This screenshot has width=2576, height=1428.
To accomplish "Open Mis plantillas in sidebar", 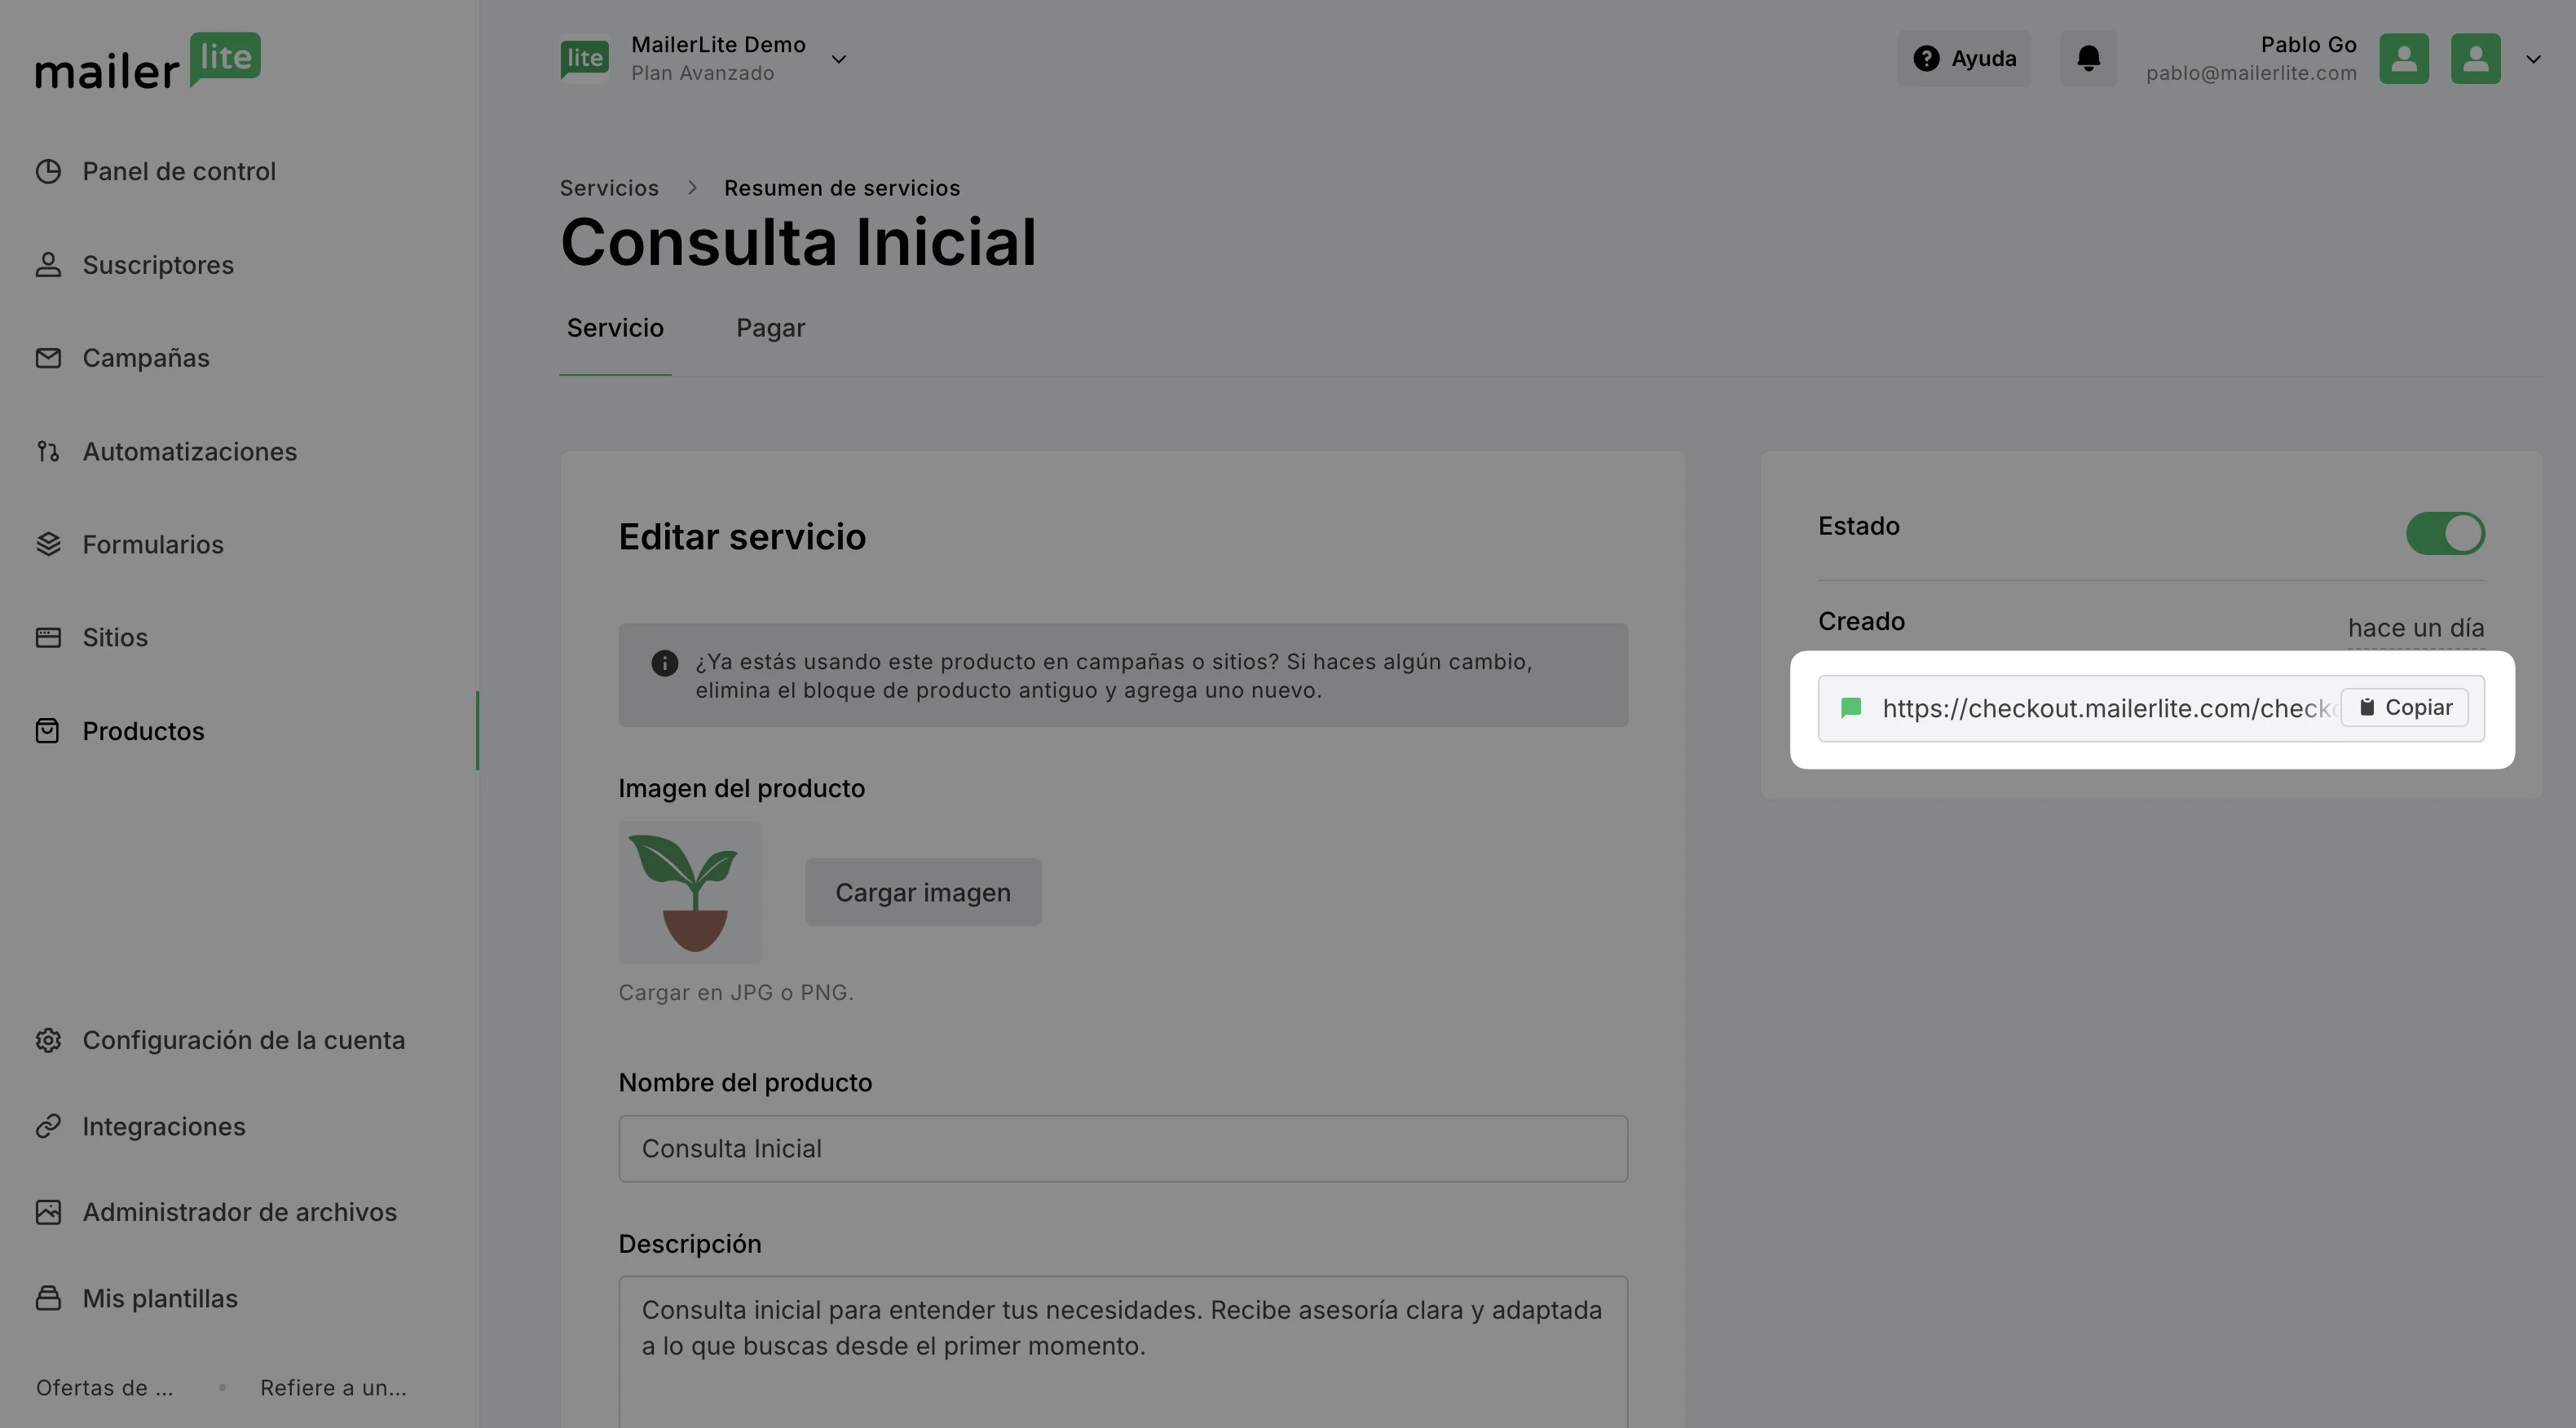I will coord(159,1299).
